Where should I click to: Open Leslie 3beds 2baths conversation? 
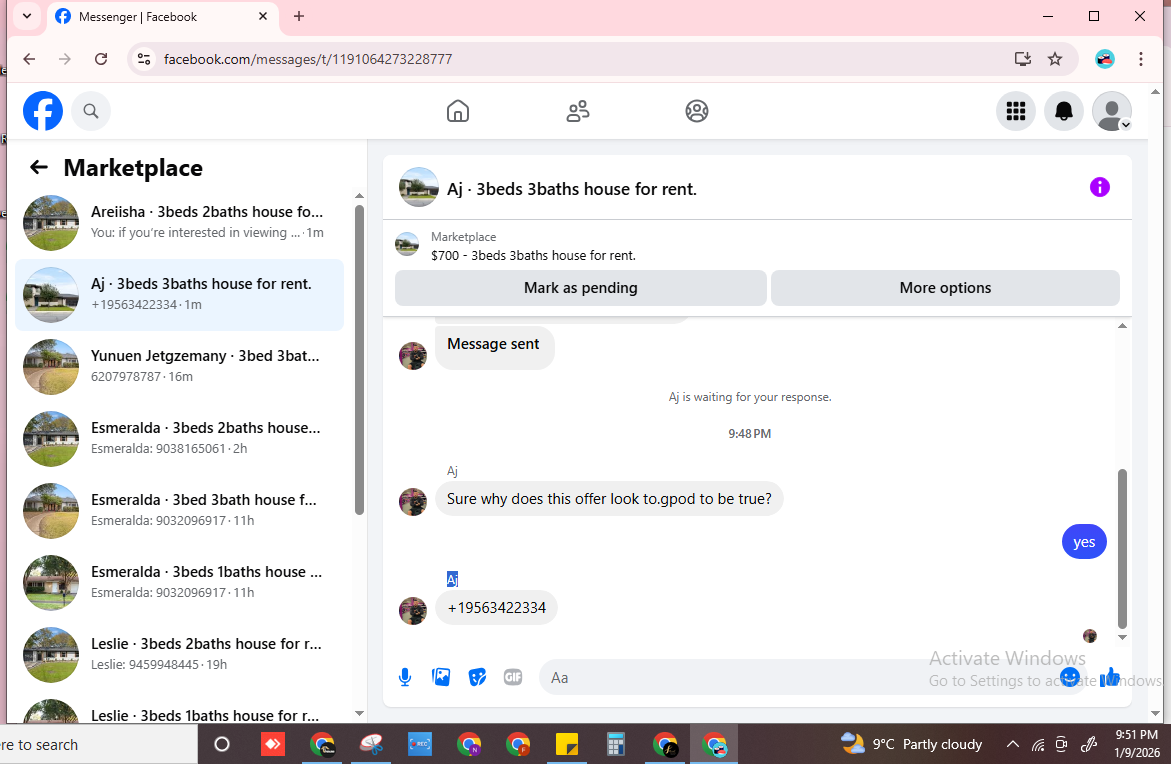point(179,654)
